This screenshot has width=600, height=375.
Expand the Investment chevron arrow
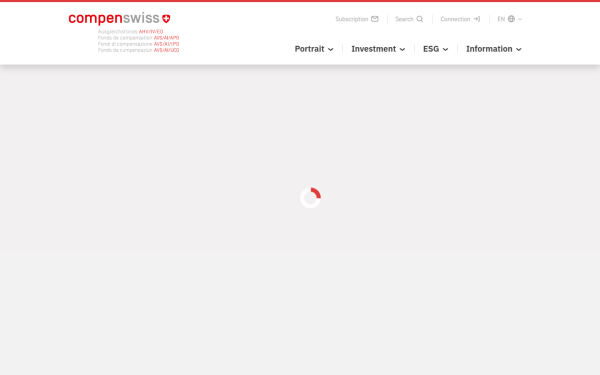coord(402,49)
